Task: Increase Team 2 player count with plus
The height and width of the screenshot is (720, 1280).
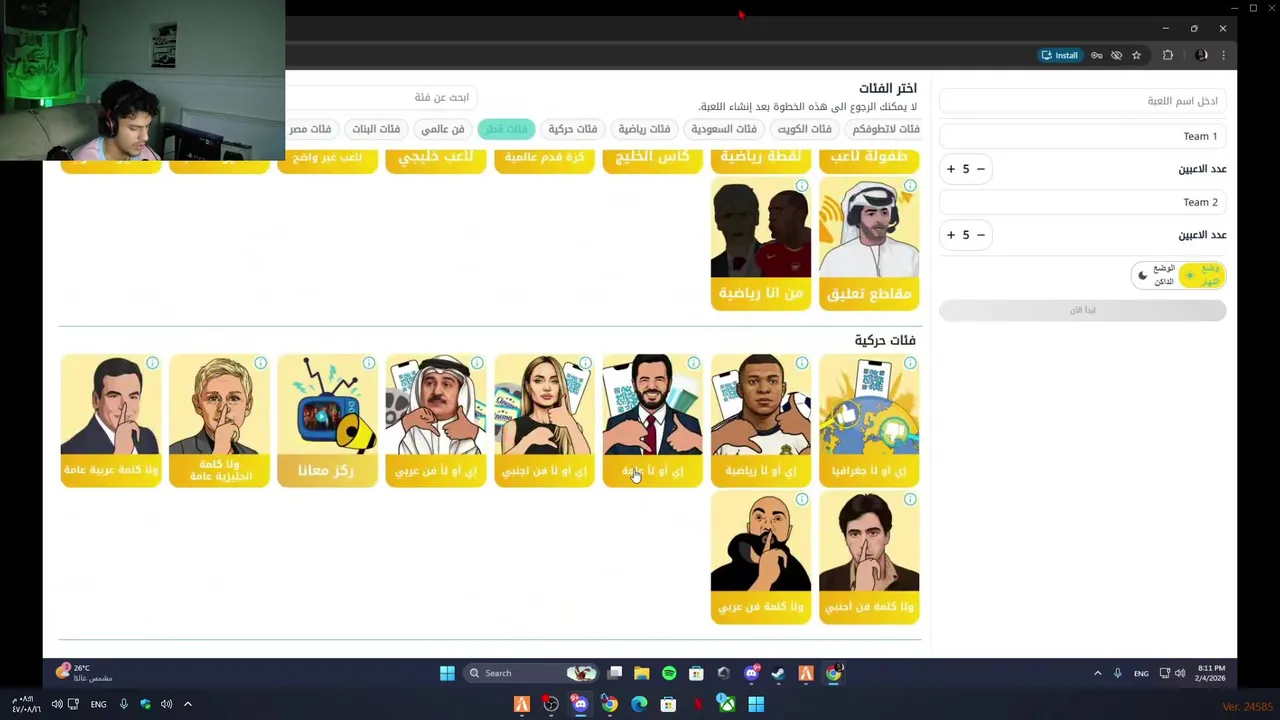Action: (x=951, y=235)
